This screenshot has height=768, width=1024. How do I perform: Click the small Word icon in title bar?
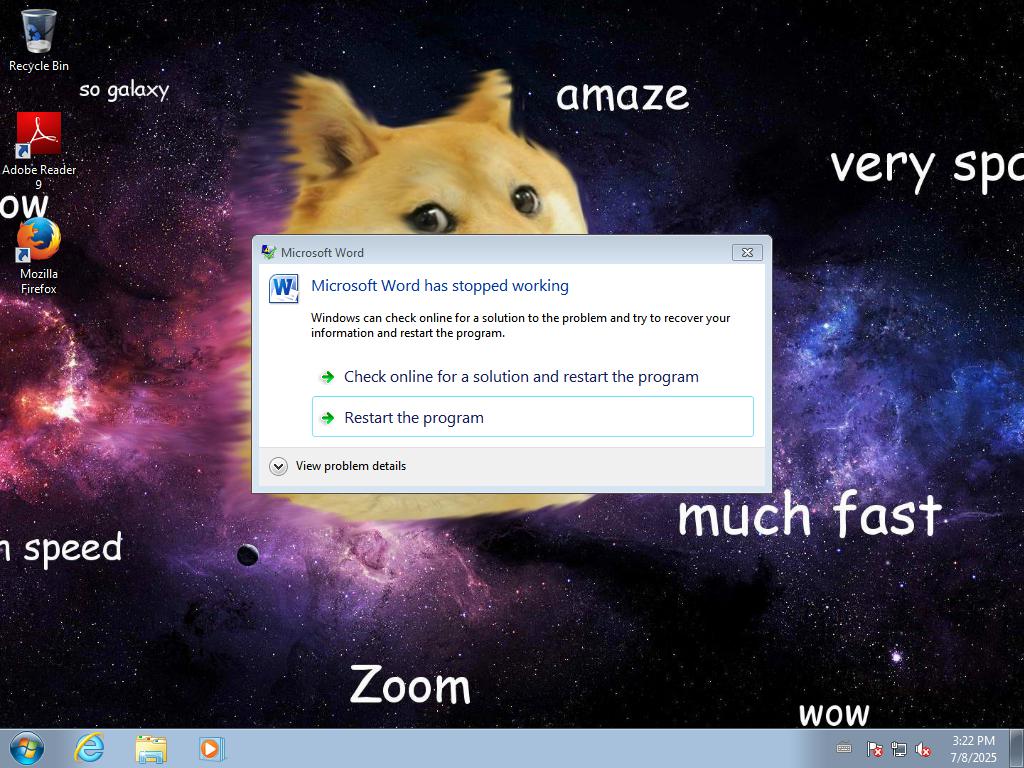click(268, 252)
